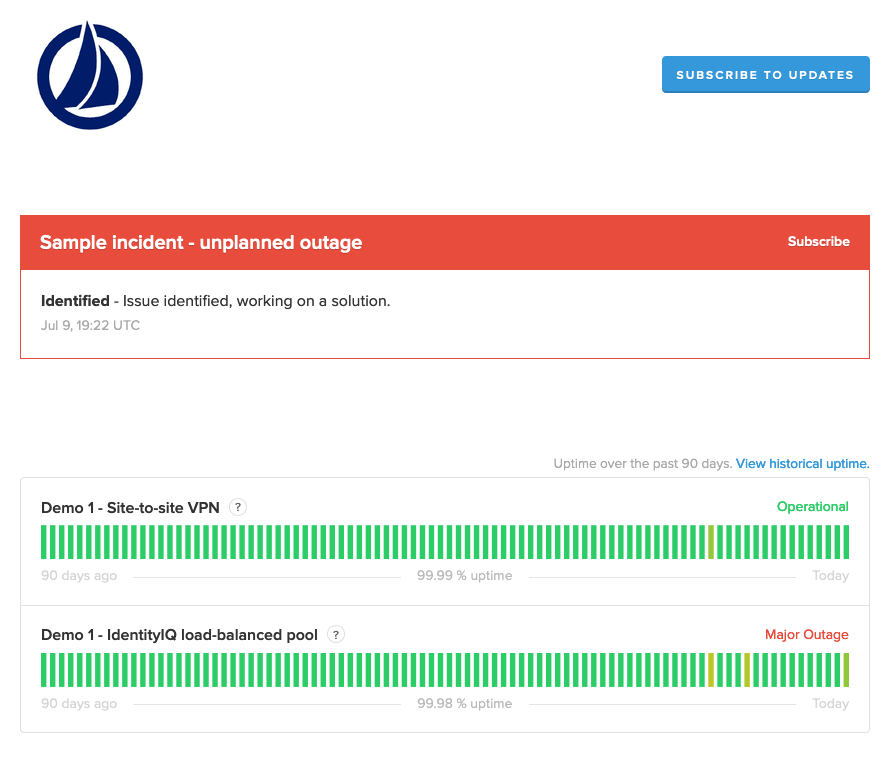Click first yellow bar in IdentityIQ uptime row

710,670
